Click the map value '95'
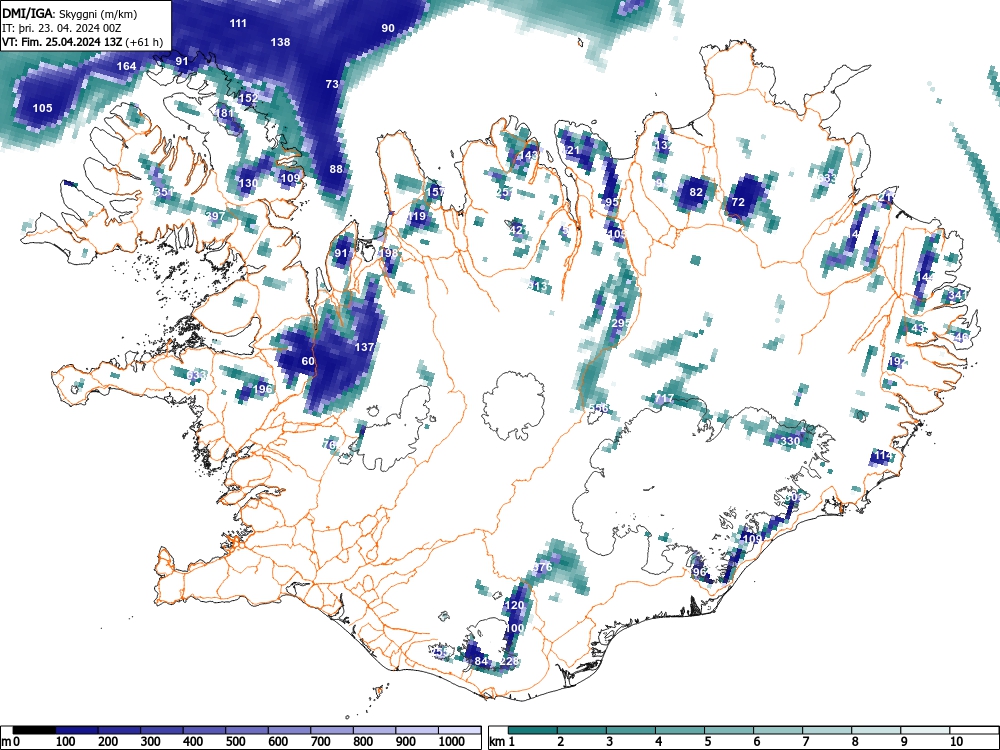 pyautogui.click(x=612, y=202)
